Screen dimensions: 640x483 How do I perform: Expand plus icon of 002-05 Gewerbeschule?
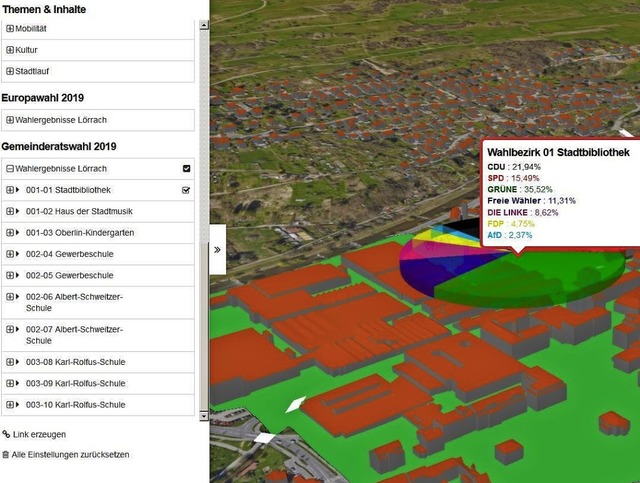pyautogui.click(x=10, y=275)
